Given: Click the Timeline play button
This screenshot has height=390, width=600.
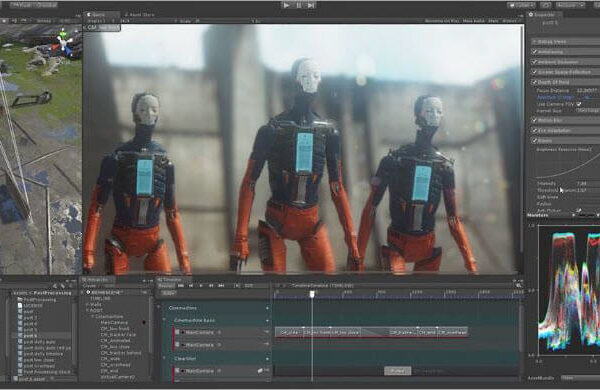Looking at the screenshot, I should [x=201, y=286].
